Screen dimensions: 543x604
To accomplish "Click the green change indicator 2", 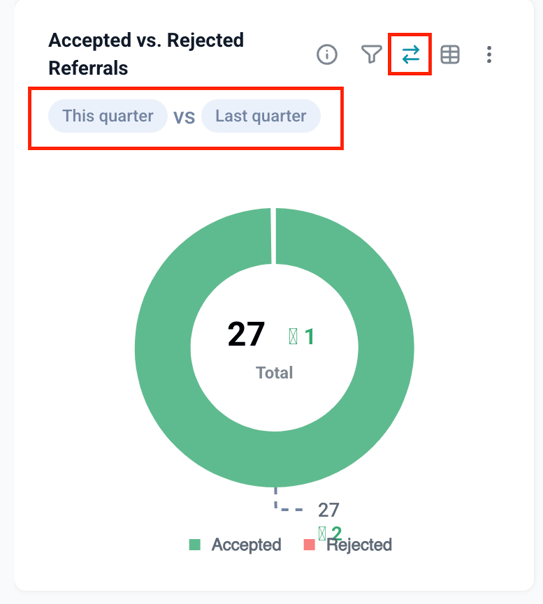I will (330, 534).
